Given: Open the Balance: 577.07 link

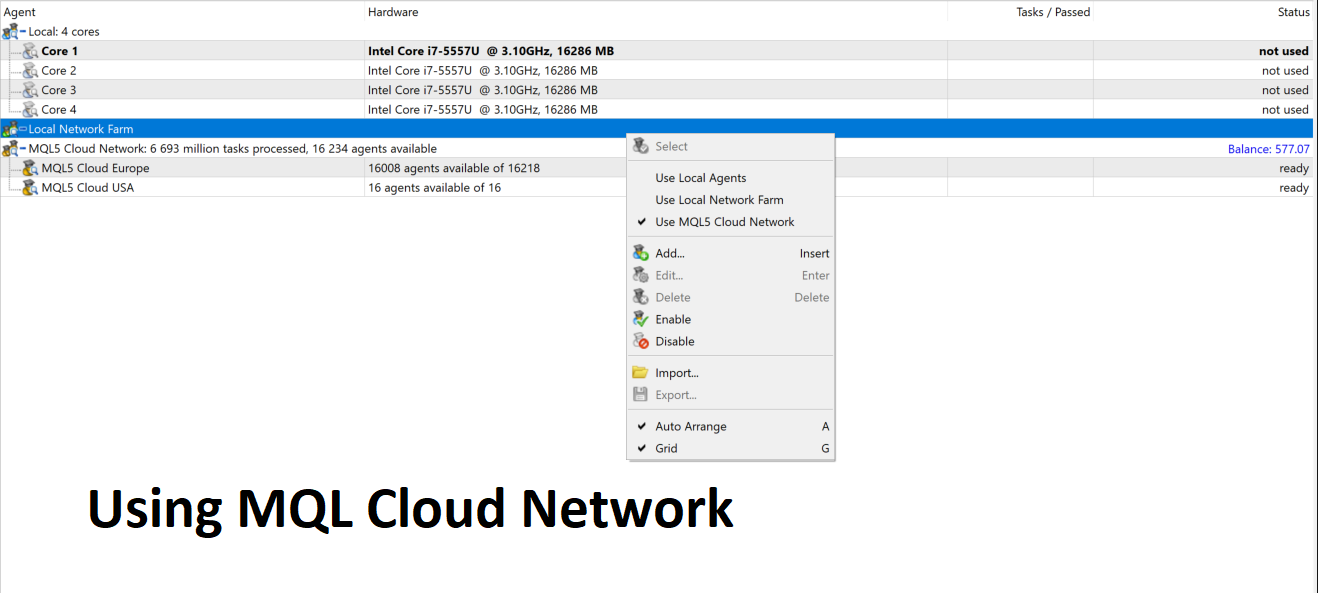Looking at the screenshot, I should [1268, 149].
